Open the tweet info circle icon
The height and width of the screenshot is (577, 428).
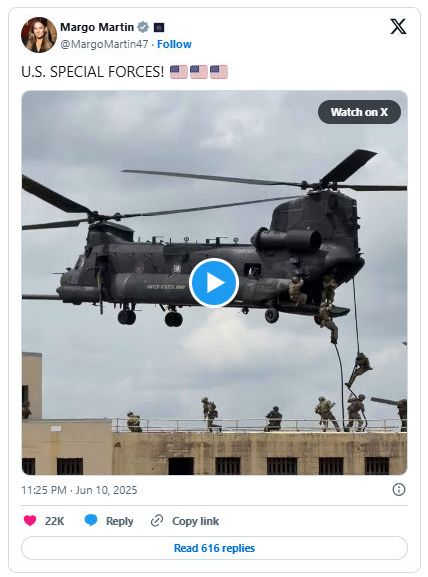tap(399, 489)
